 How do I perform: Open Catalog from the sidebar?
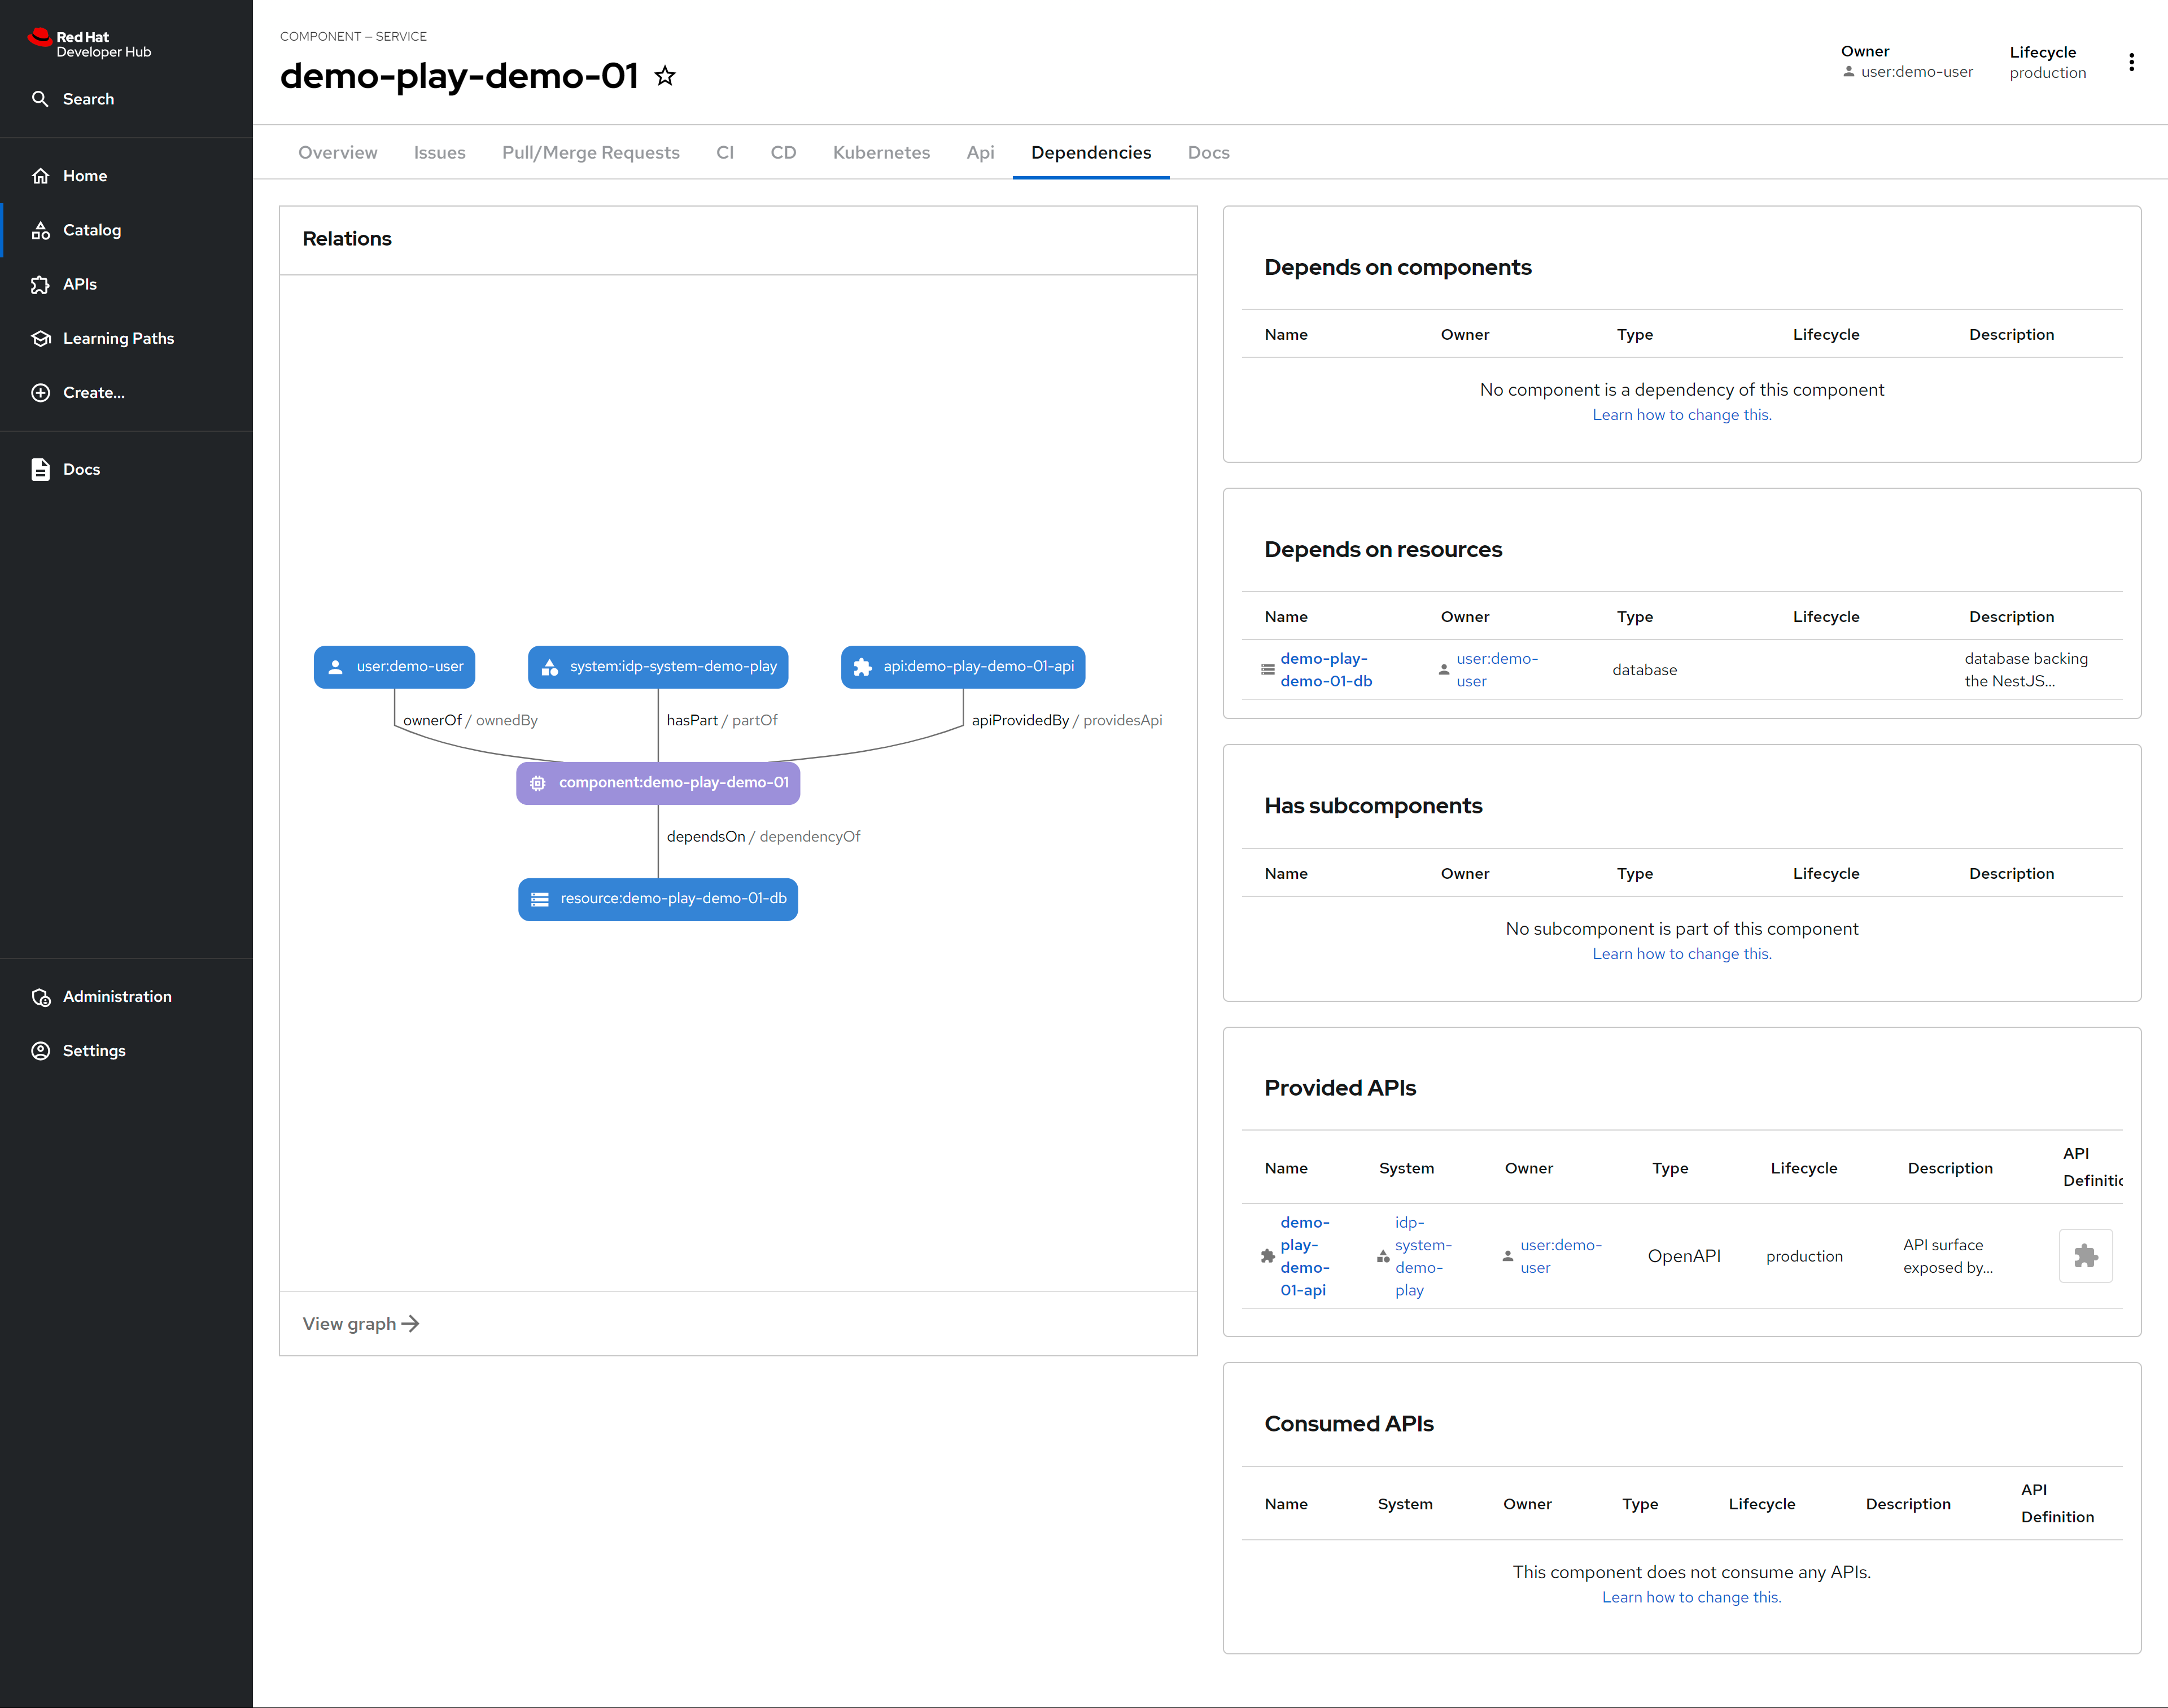coord(91,230)
